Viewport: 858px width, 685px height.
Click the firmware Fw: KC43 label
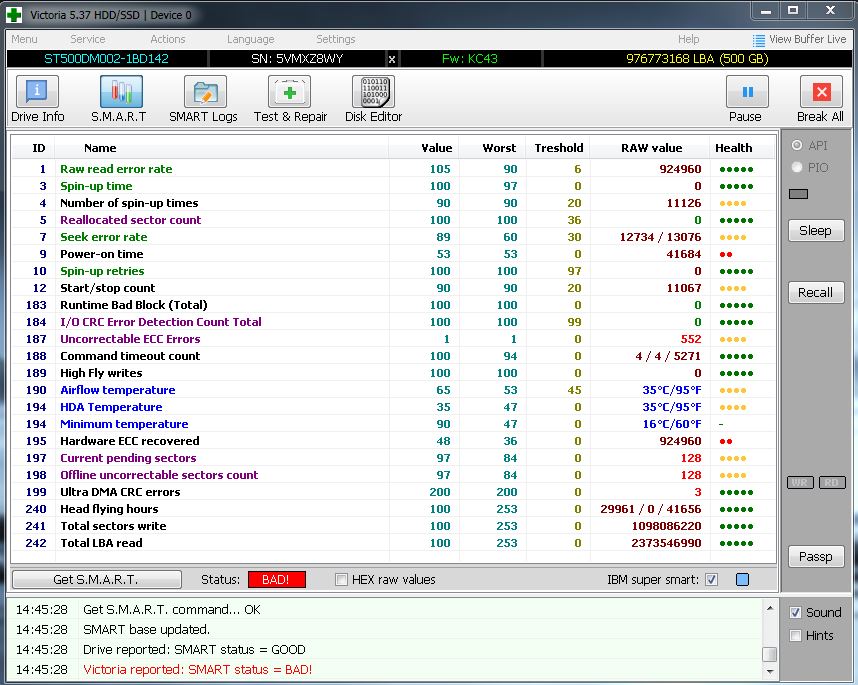click(469, 59)
